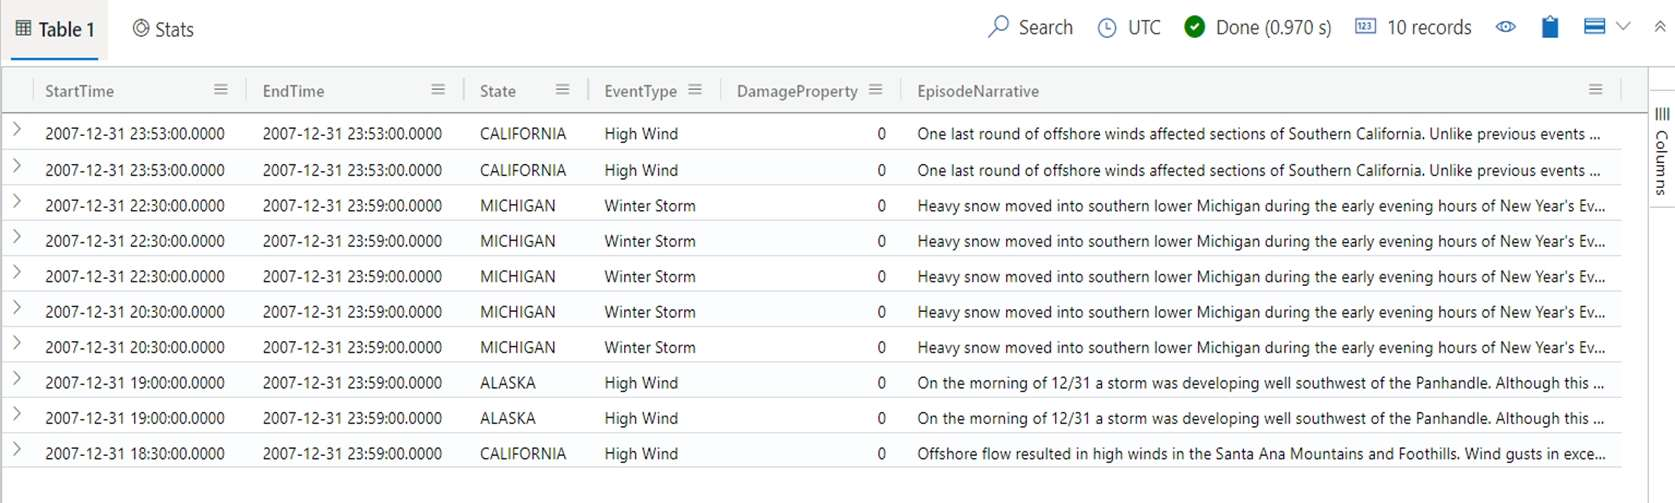Open the DamageProperty column menu icon

tap(876, 90)
